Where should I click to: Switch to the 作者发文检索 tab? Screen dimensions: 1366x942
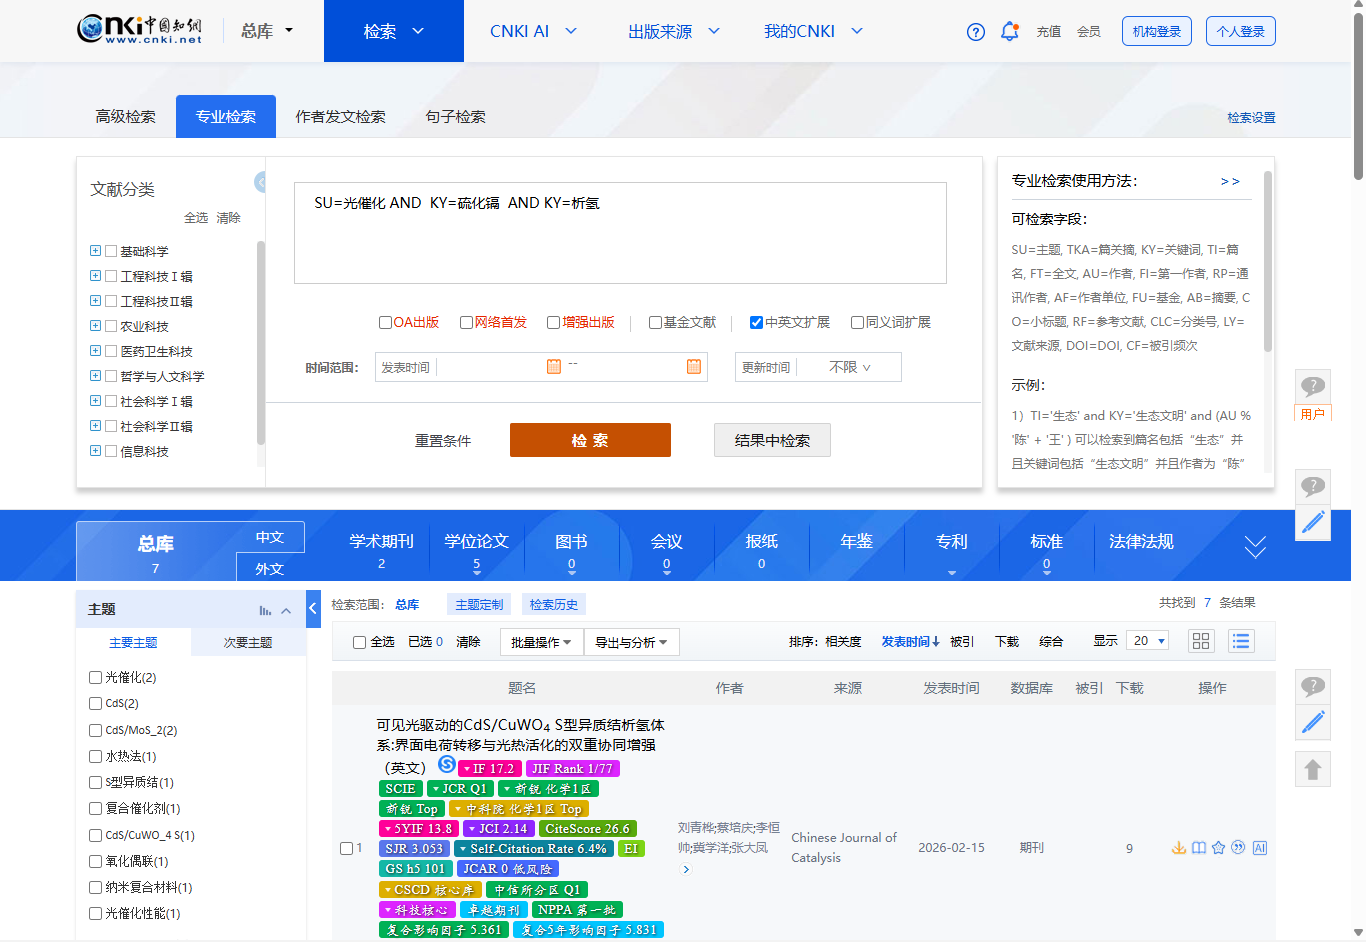click(x=341, y=117)
